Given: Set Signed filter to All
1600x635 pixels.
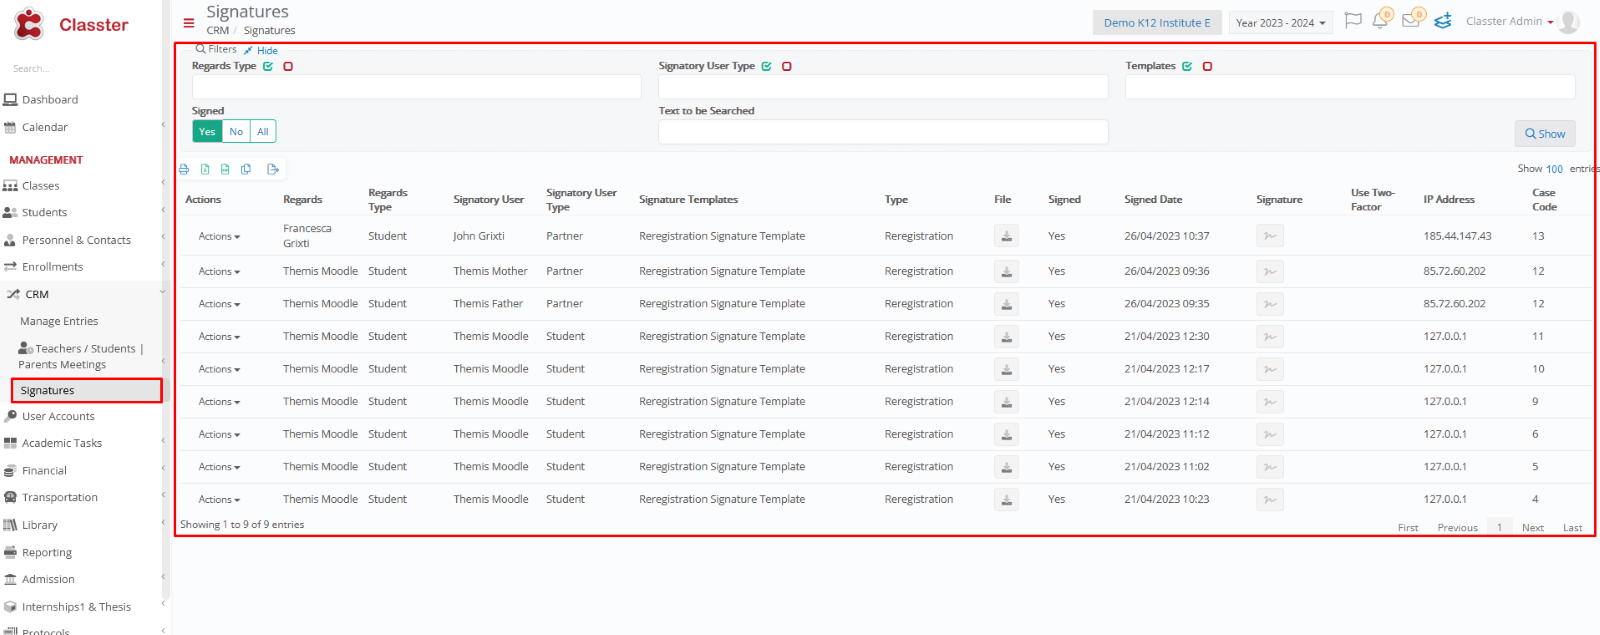Looking at the screenshot, I should click(263, 131).
